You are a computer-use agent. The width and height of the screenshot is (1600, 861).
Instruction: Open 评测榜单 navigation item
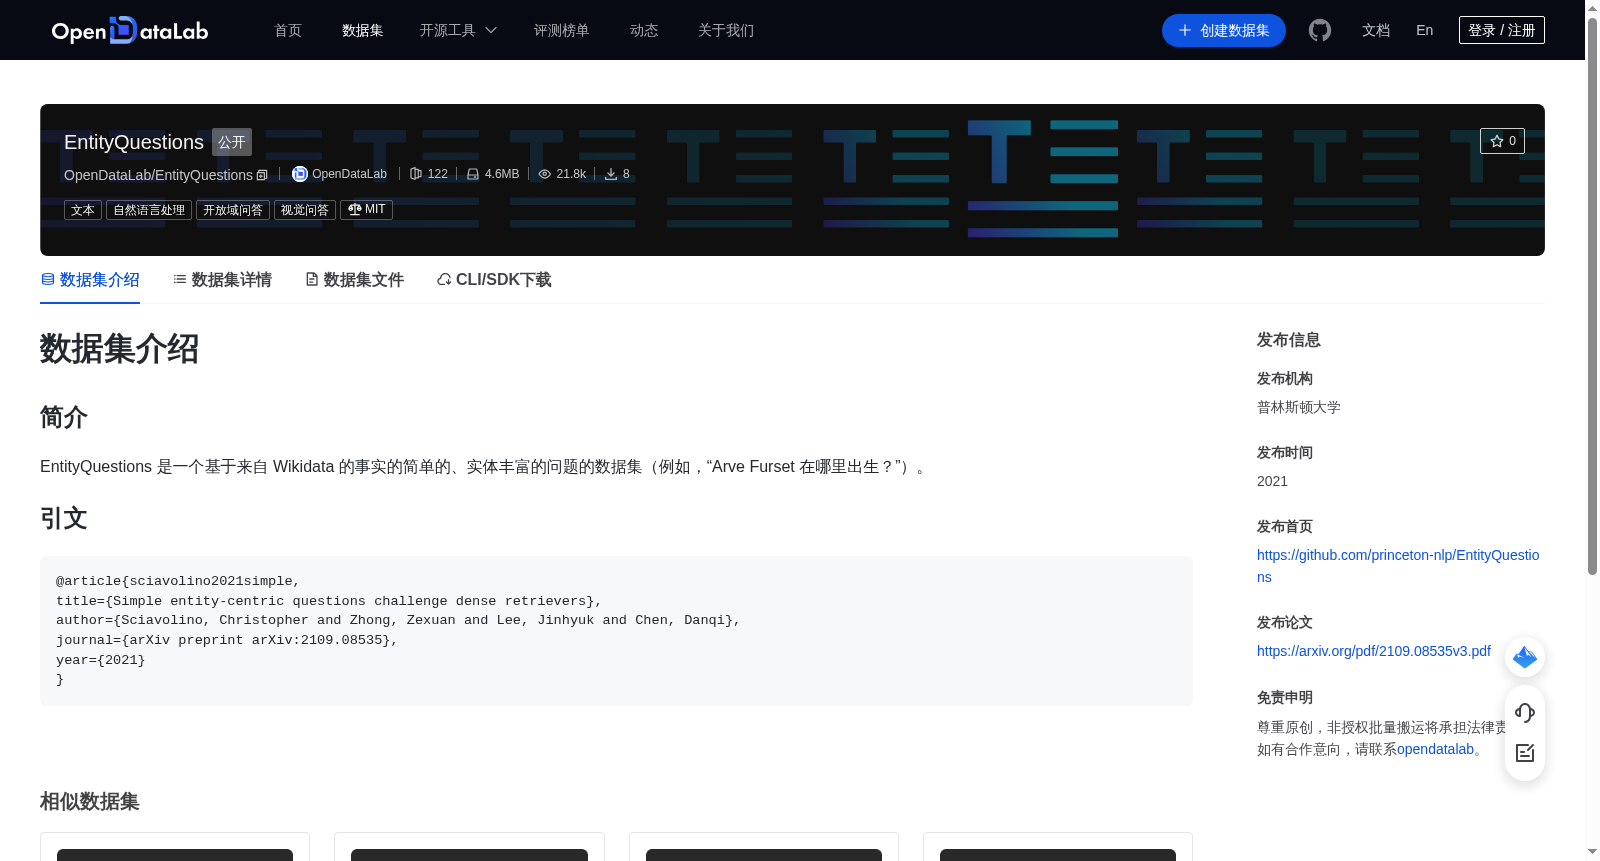(562, 30)
